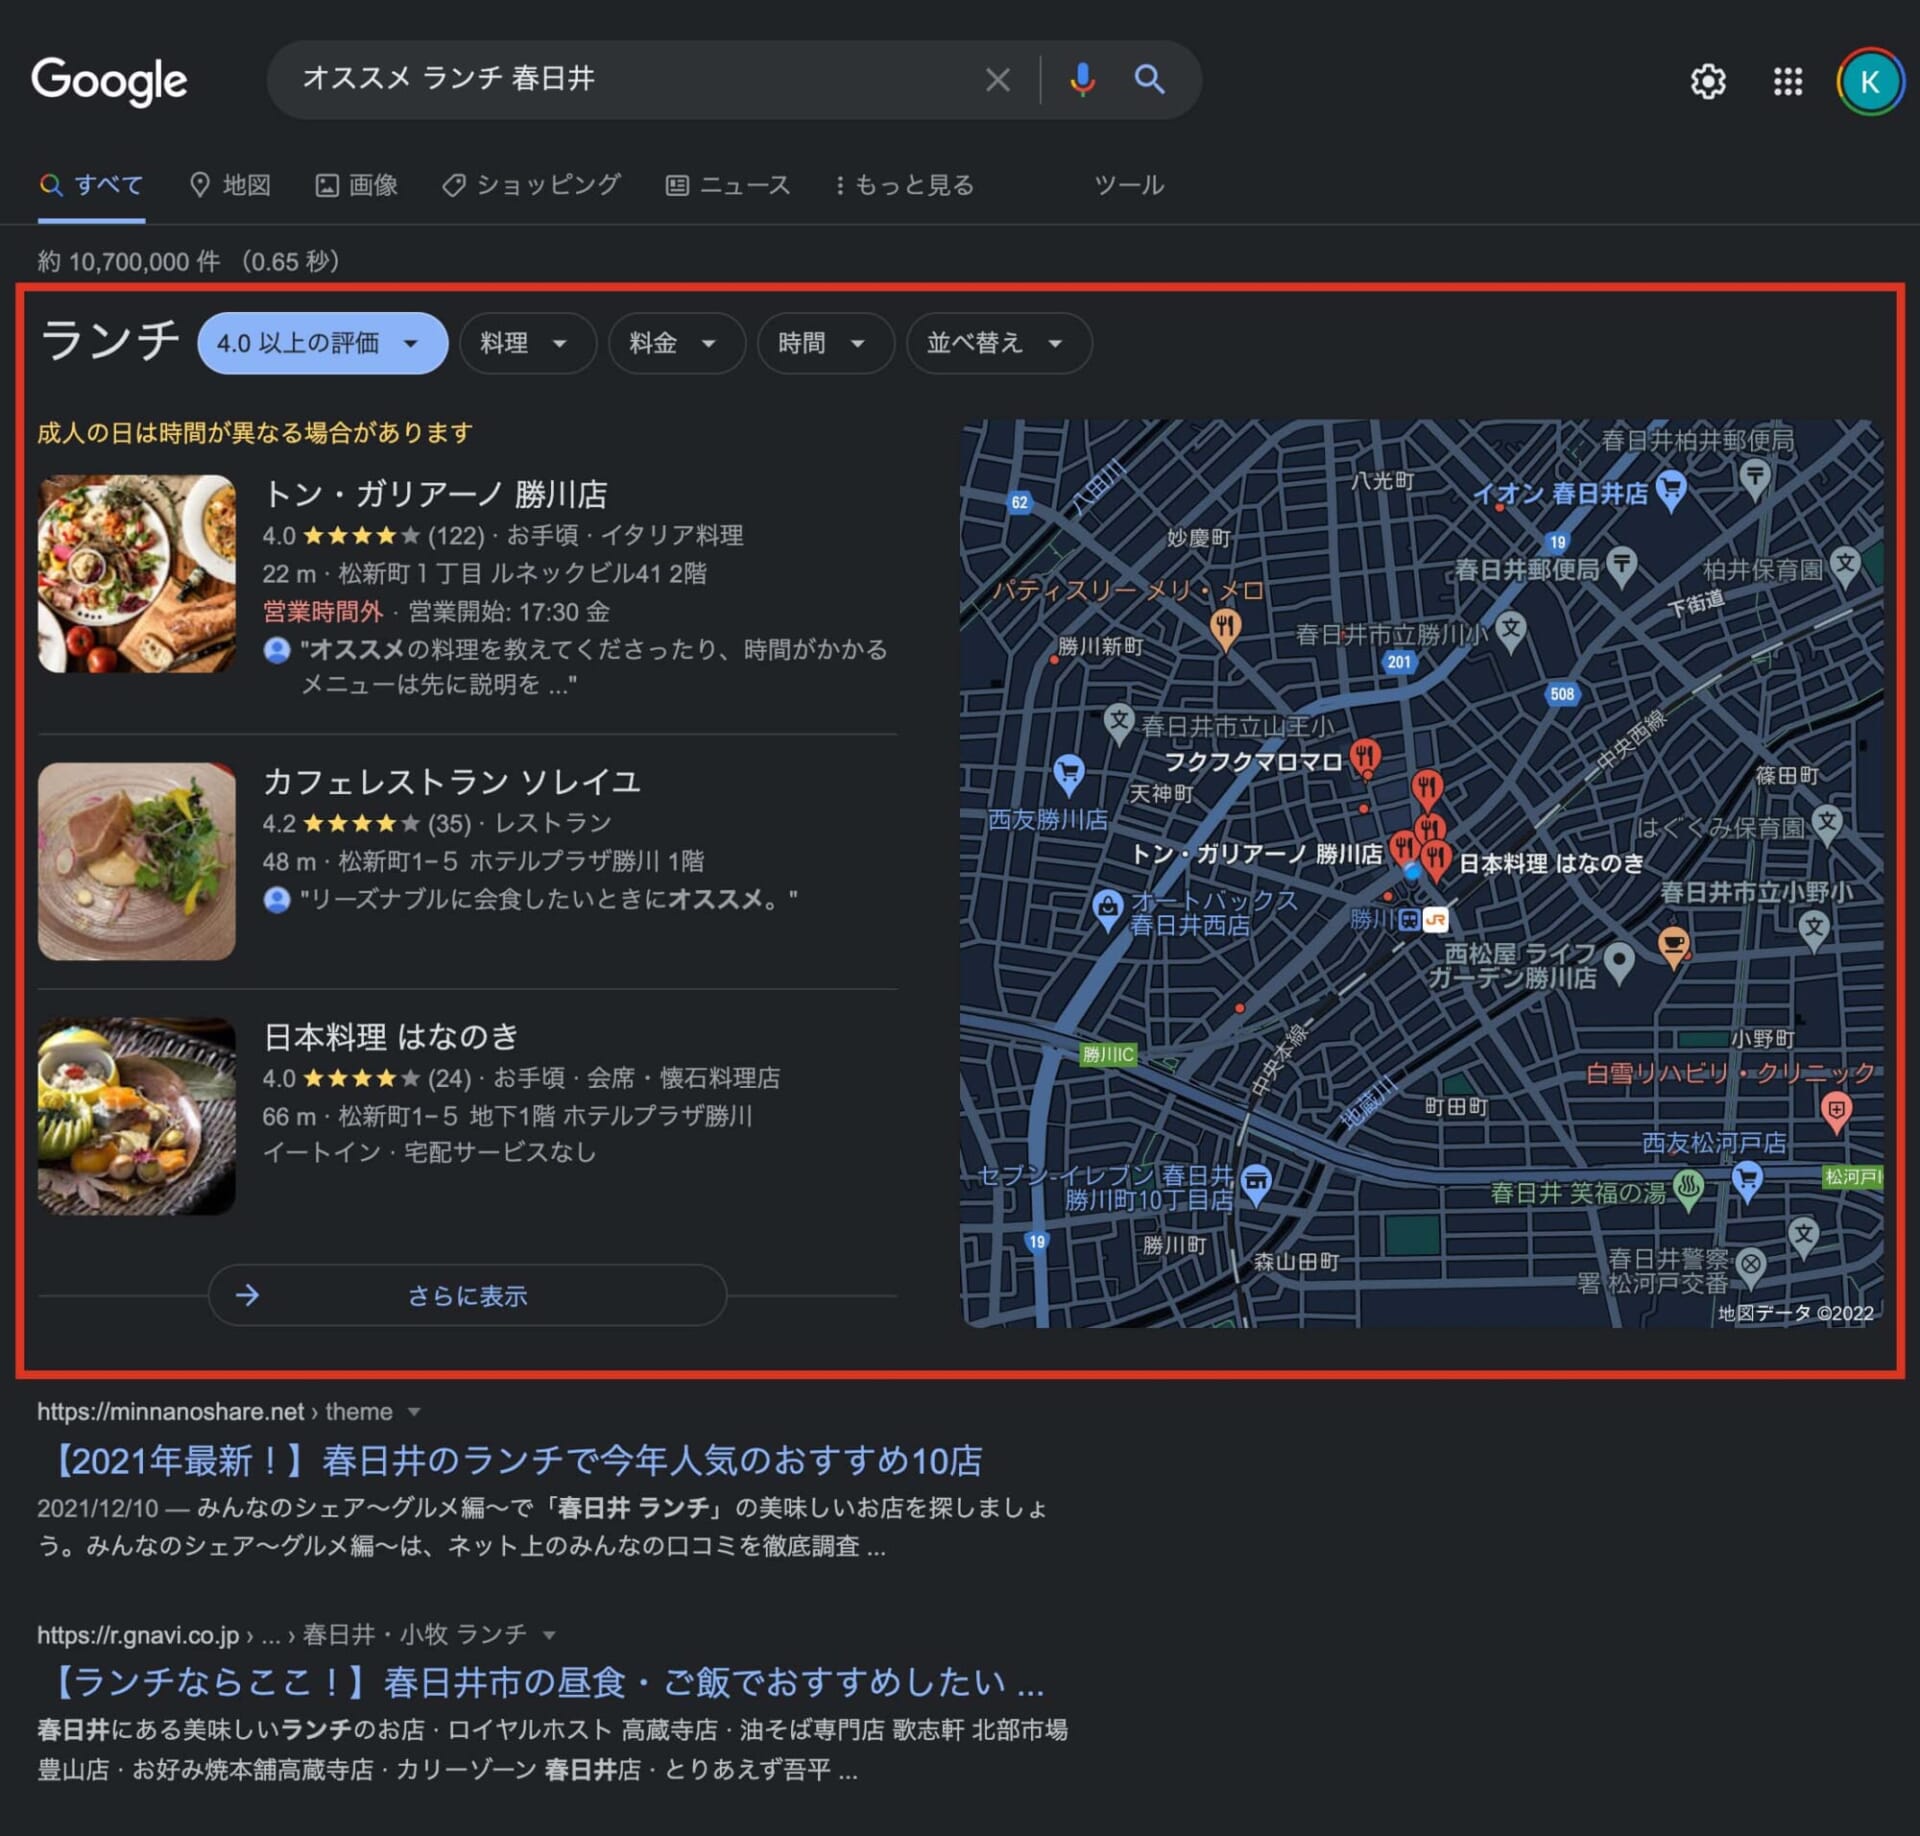Click the 春日井 笑福の湯 hot spring pin
Image resolution: width=1920 pixels, height=1836 pixels.
tap(1689, 1190)
